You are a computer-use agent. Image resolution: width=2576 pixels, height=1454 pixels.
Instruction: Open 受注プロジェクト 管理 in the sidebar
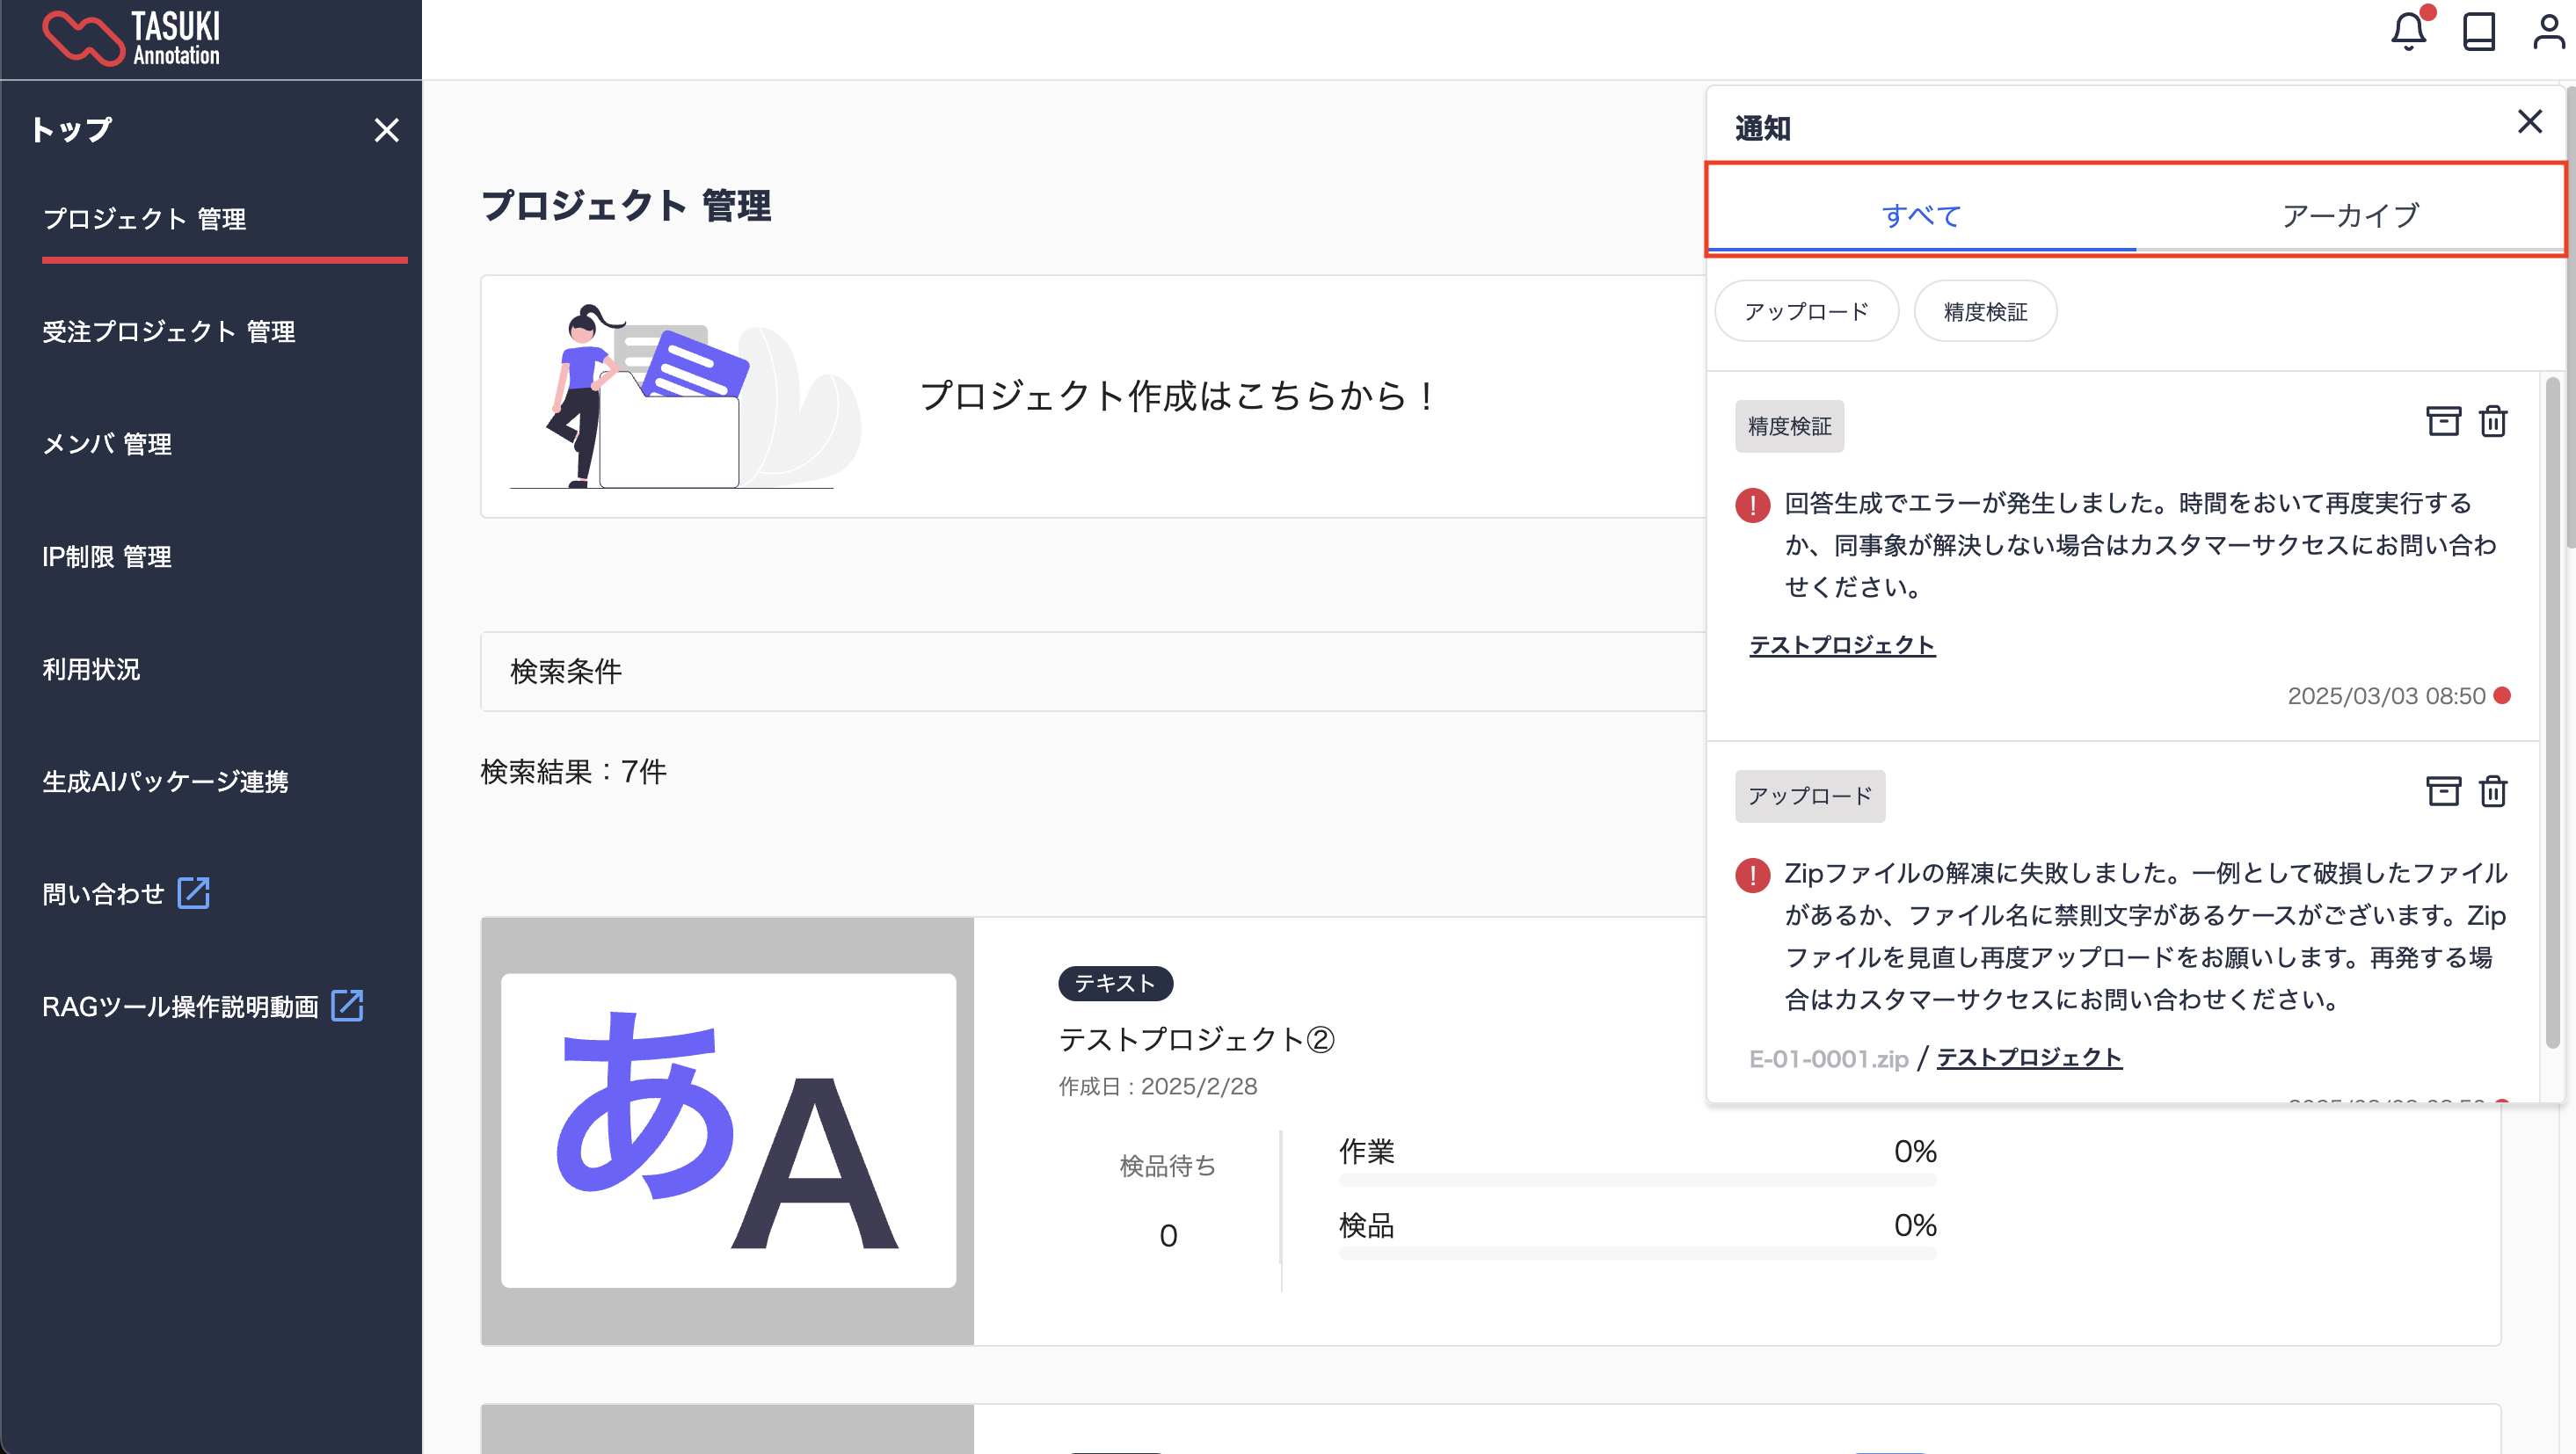coord(168,331)
